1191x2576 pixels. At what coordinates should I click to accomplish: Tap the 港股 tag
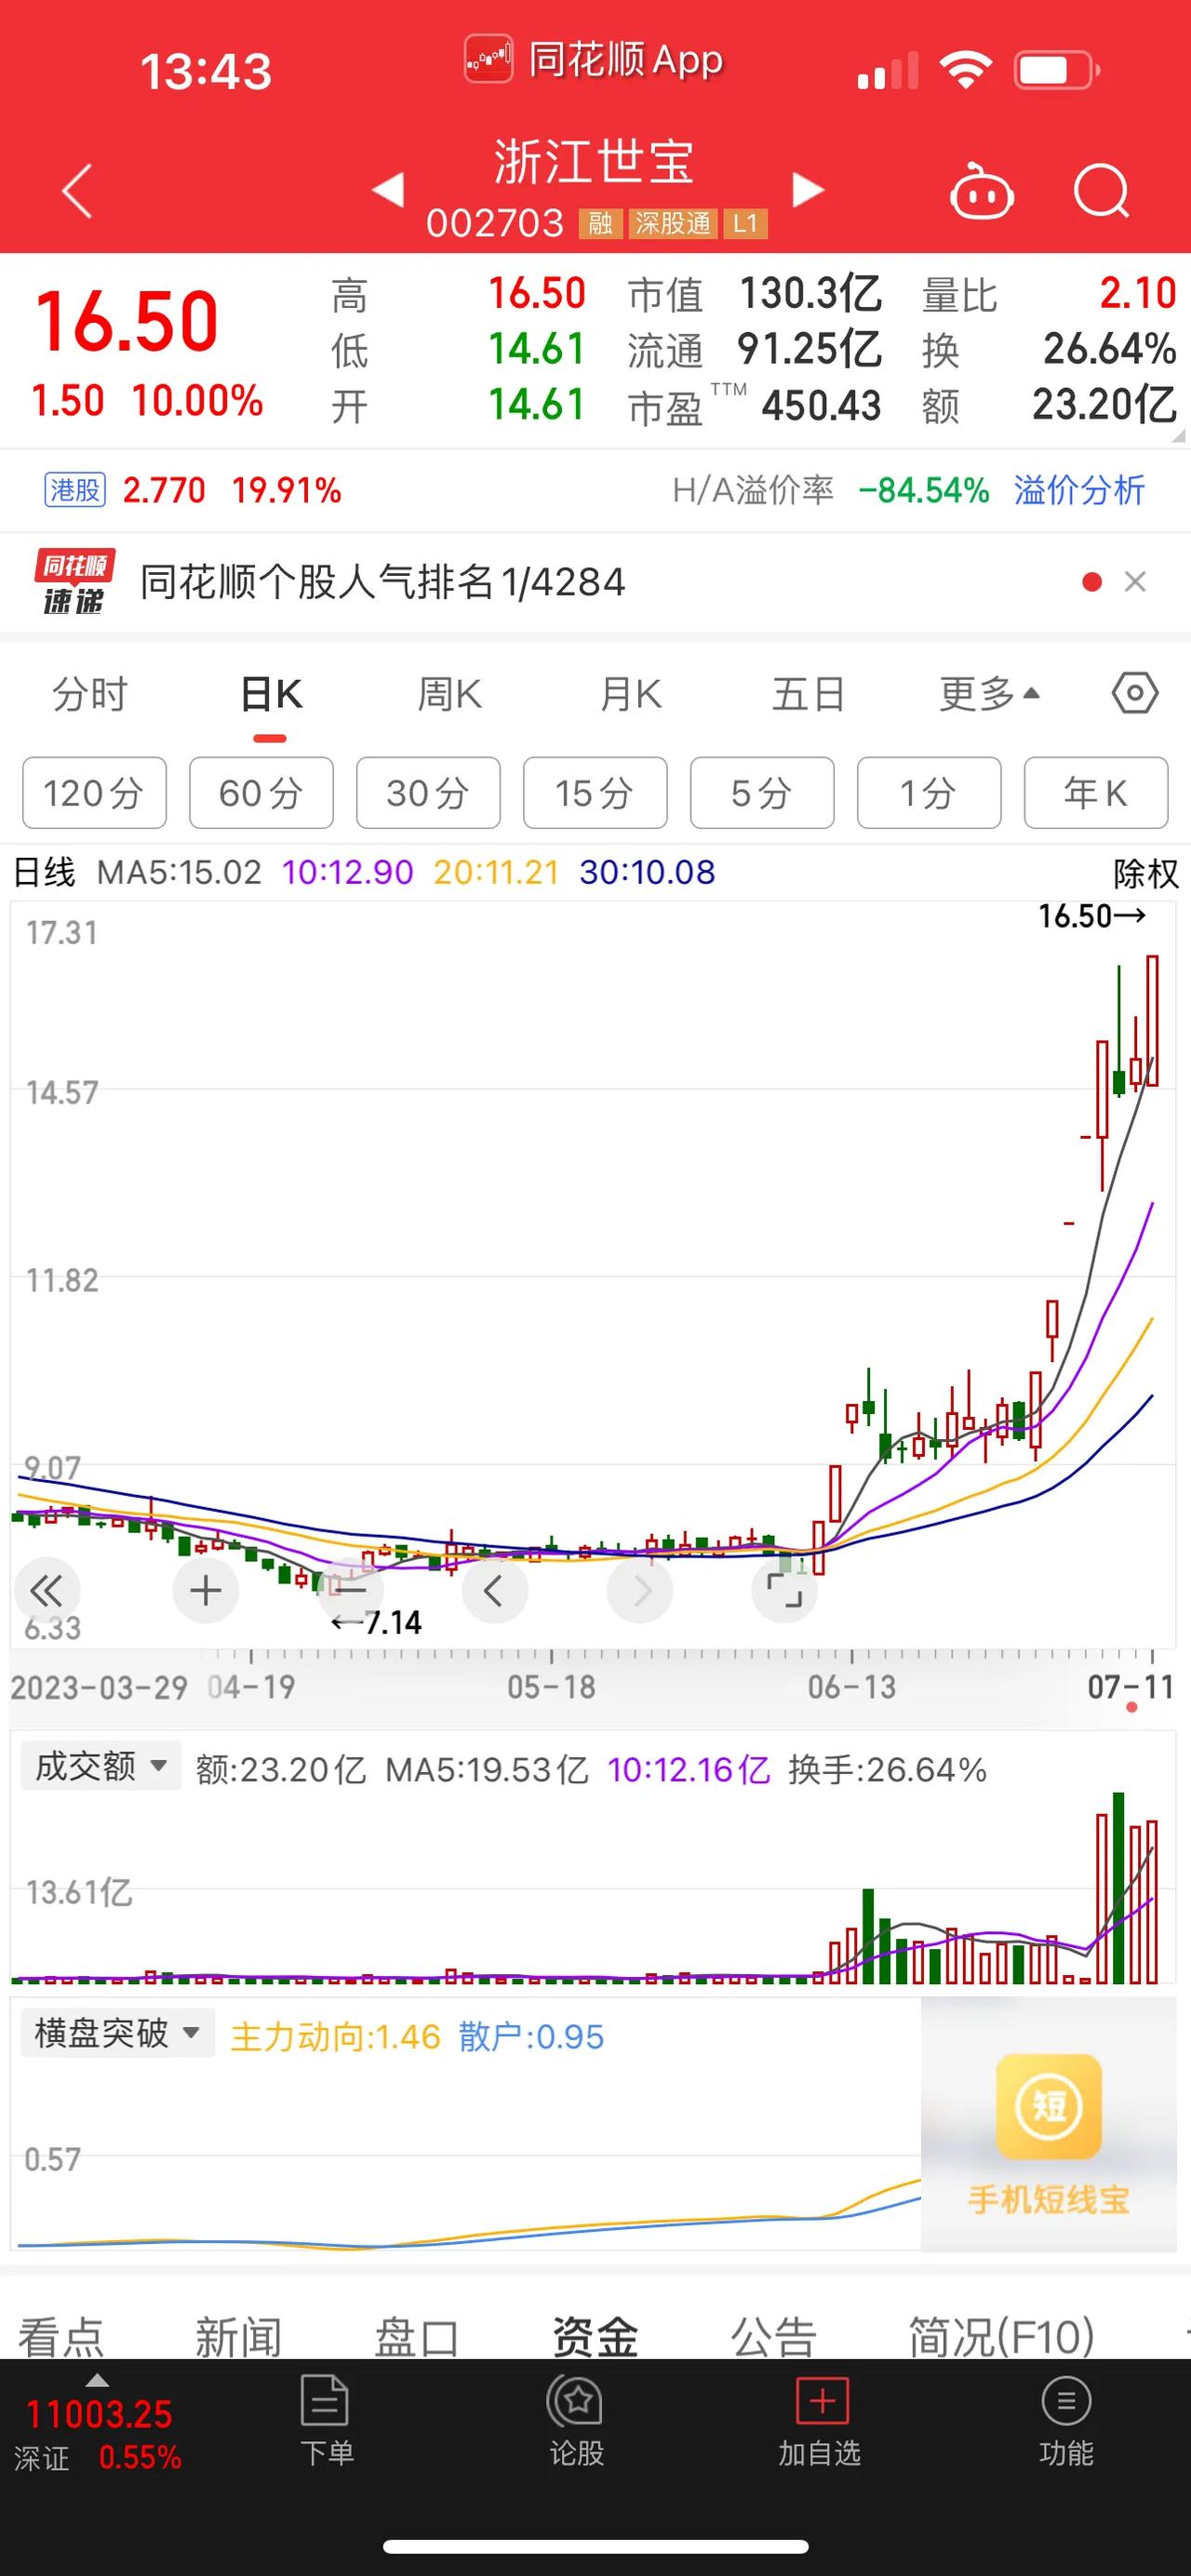click(x=76, y=490)
